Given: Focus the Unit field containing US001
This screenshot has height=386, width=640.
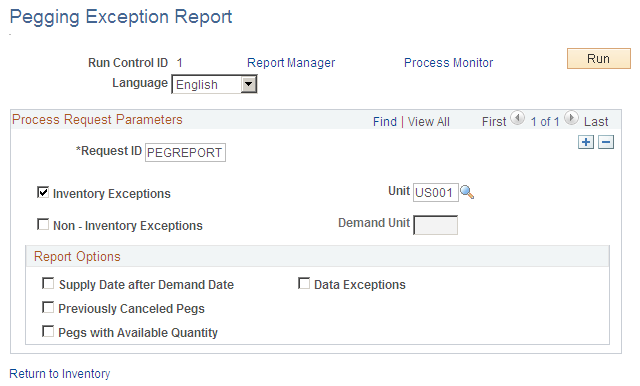Looking at the screenshot, I should point(436,192).
